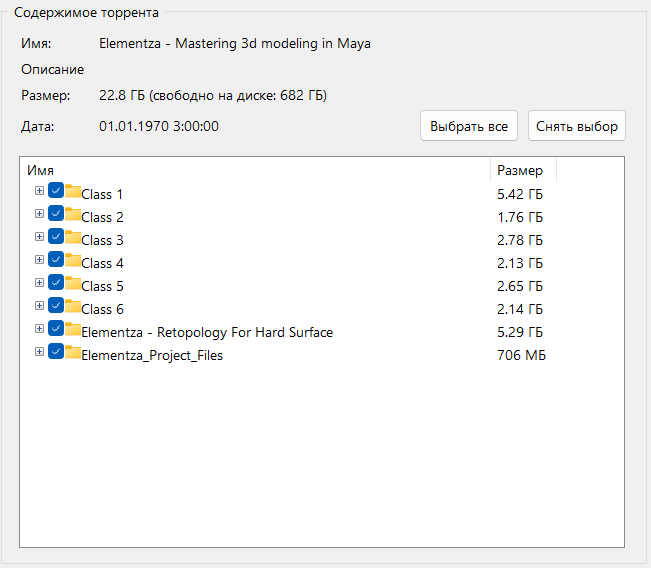Click the Class 1 folder icon
651x568 pixels.
[x=73, y=192]
